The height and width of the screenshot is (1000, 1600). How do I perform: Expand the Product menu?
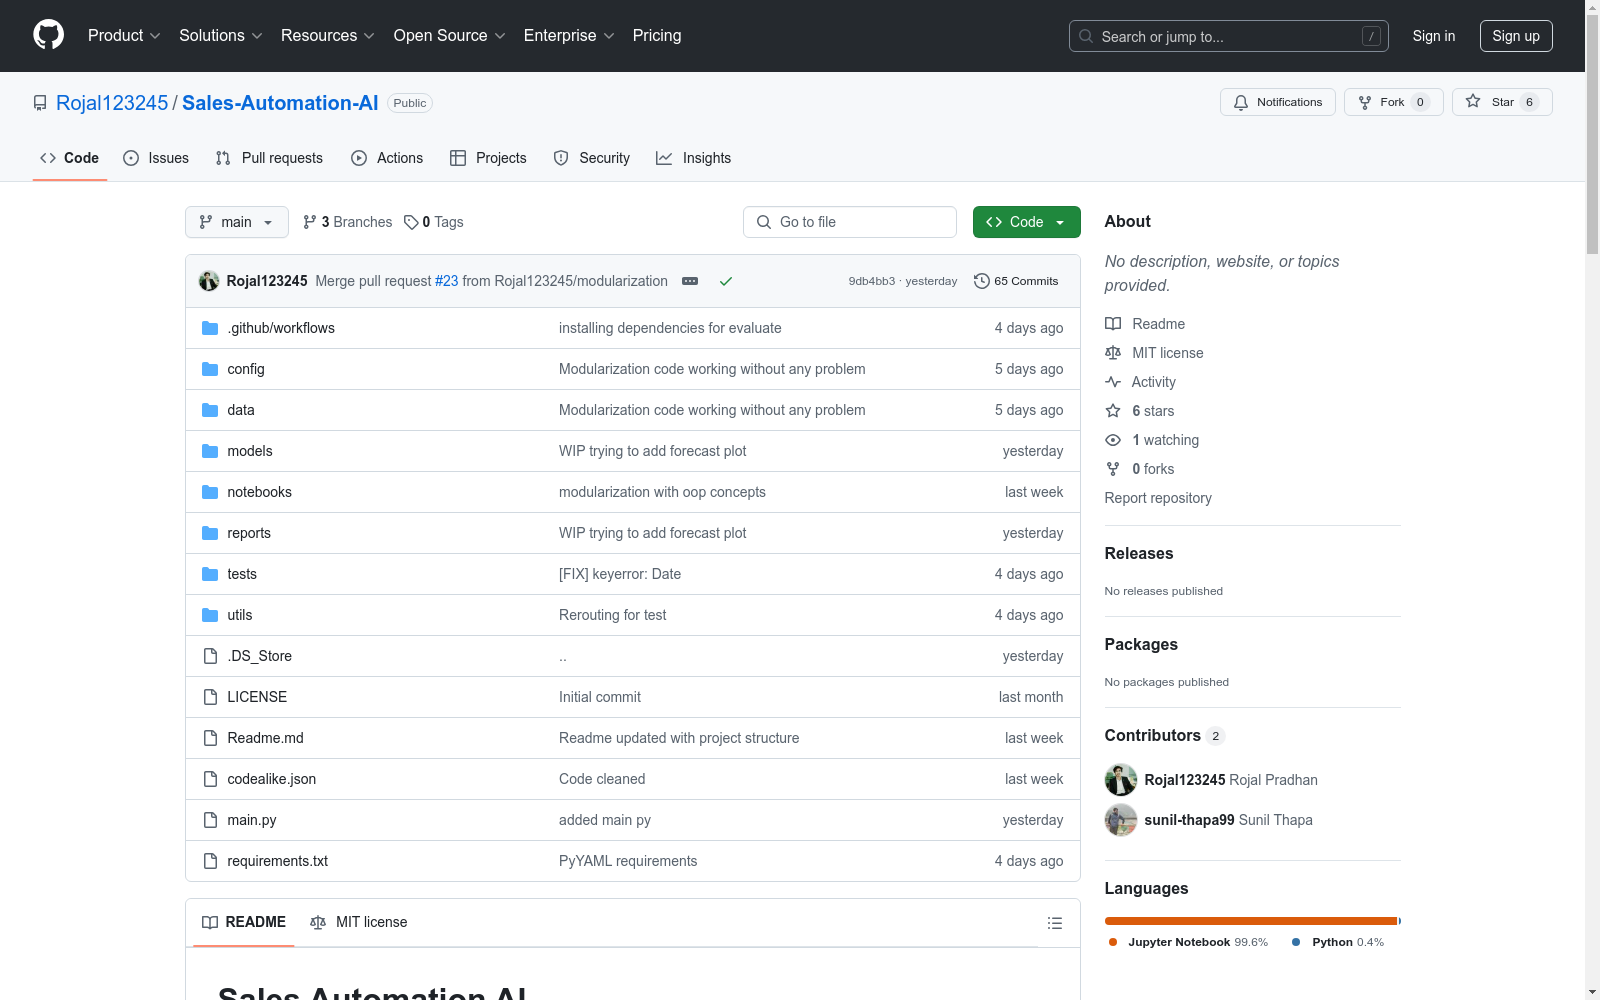(x=124, y=35)
